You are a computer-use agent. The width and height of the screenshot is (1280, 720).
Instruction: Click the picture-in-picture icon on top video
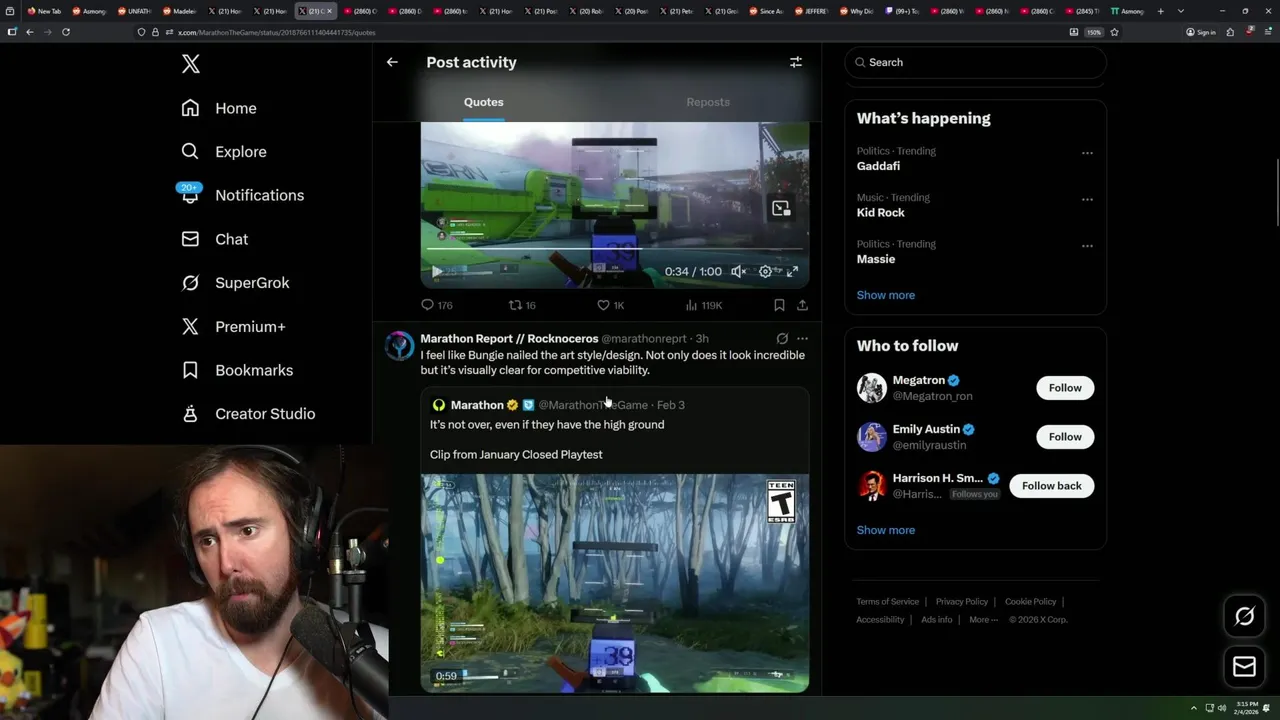(x=781, y=208)
